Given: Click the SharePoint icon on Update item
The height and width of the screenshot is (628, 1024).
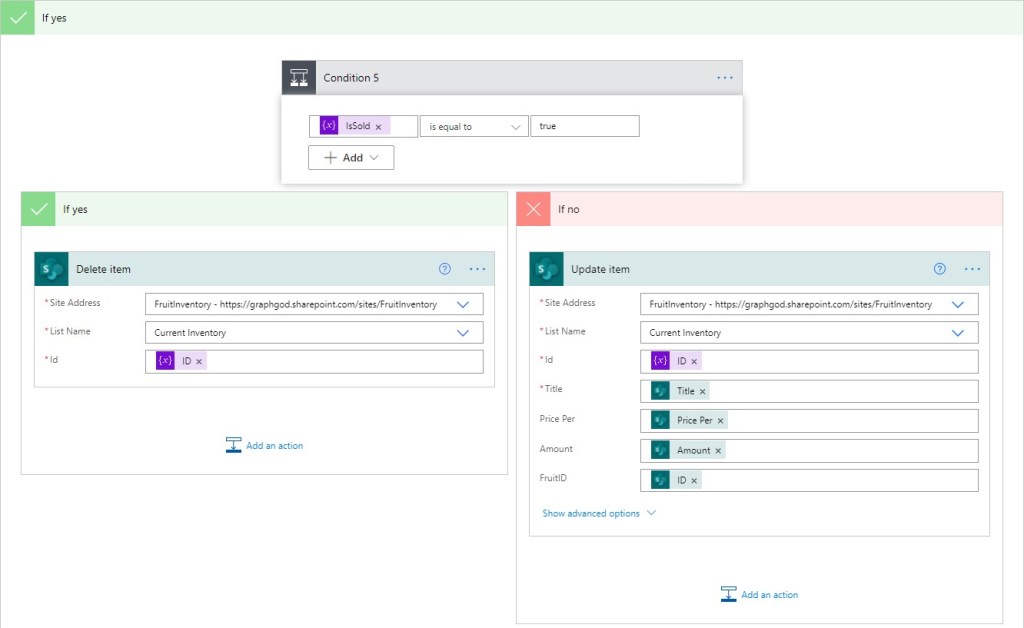Looking at the screenshot, I should click(x=547, y=269).
